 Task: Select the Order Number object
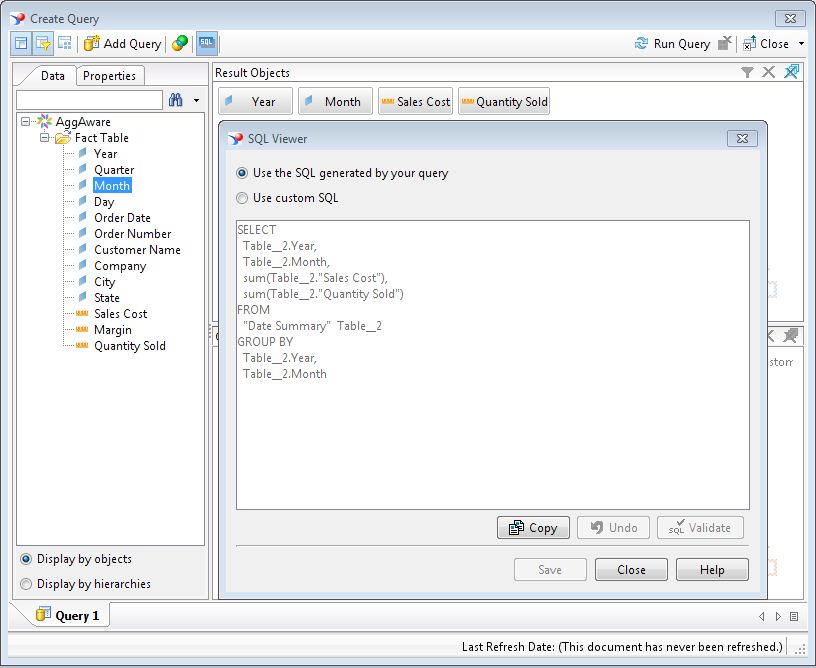coord(133,234)
